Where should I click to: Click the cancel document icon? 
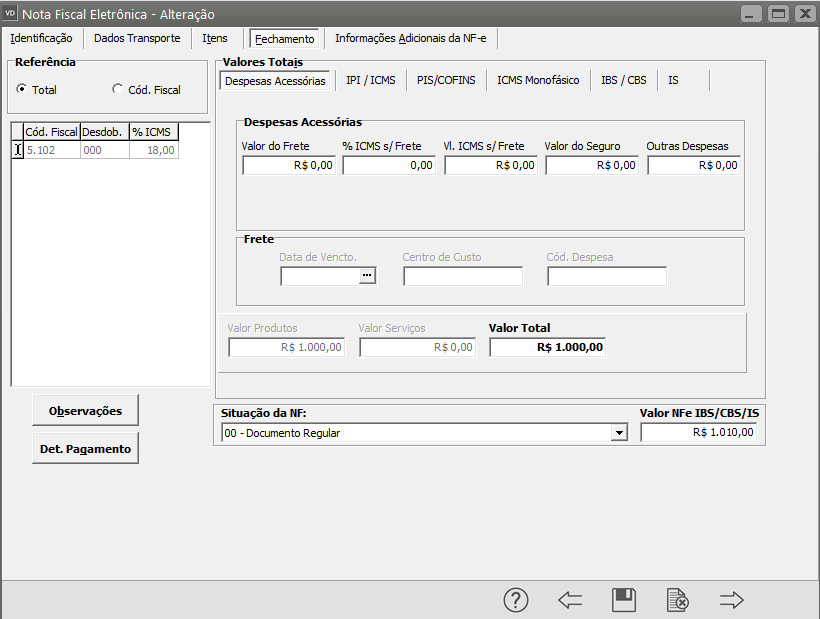pos(678,600)
